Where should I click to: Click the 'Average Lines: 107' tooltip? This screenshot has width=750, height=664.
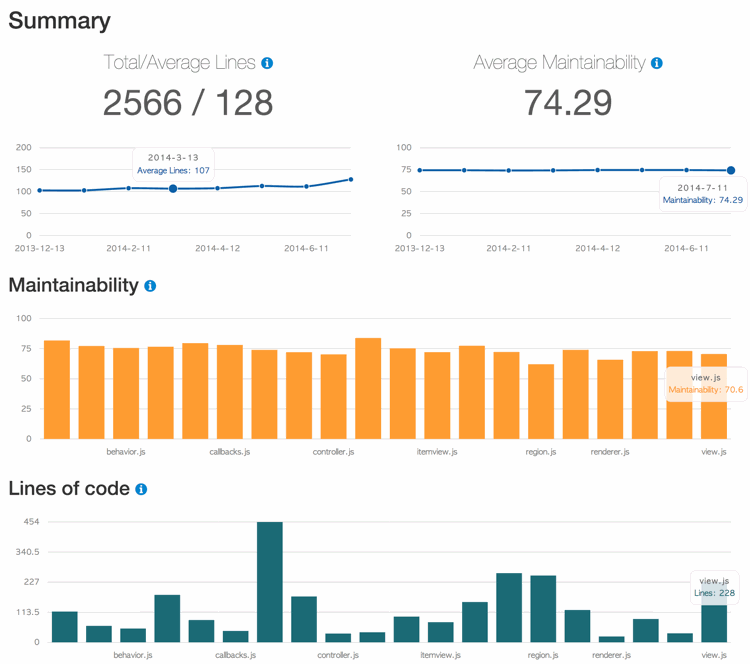coord(173,164)
